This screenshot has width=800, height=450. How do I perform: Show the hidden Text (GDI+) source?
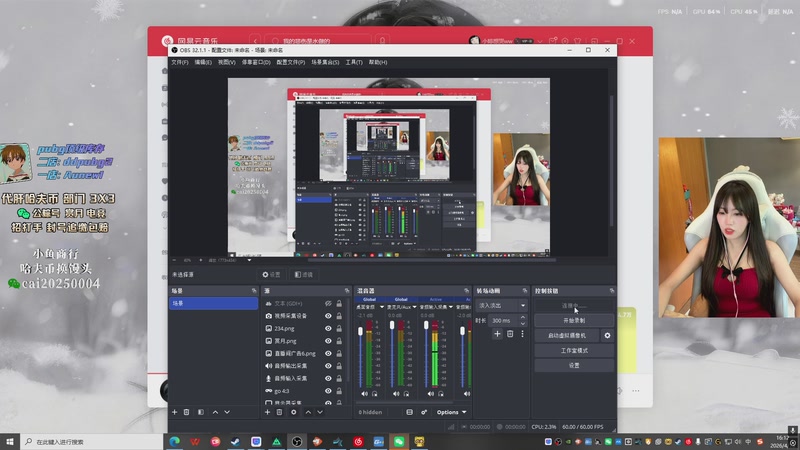point(328,304)
